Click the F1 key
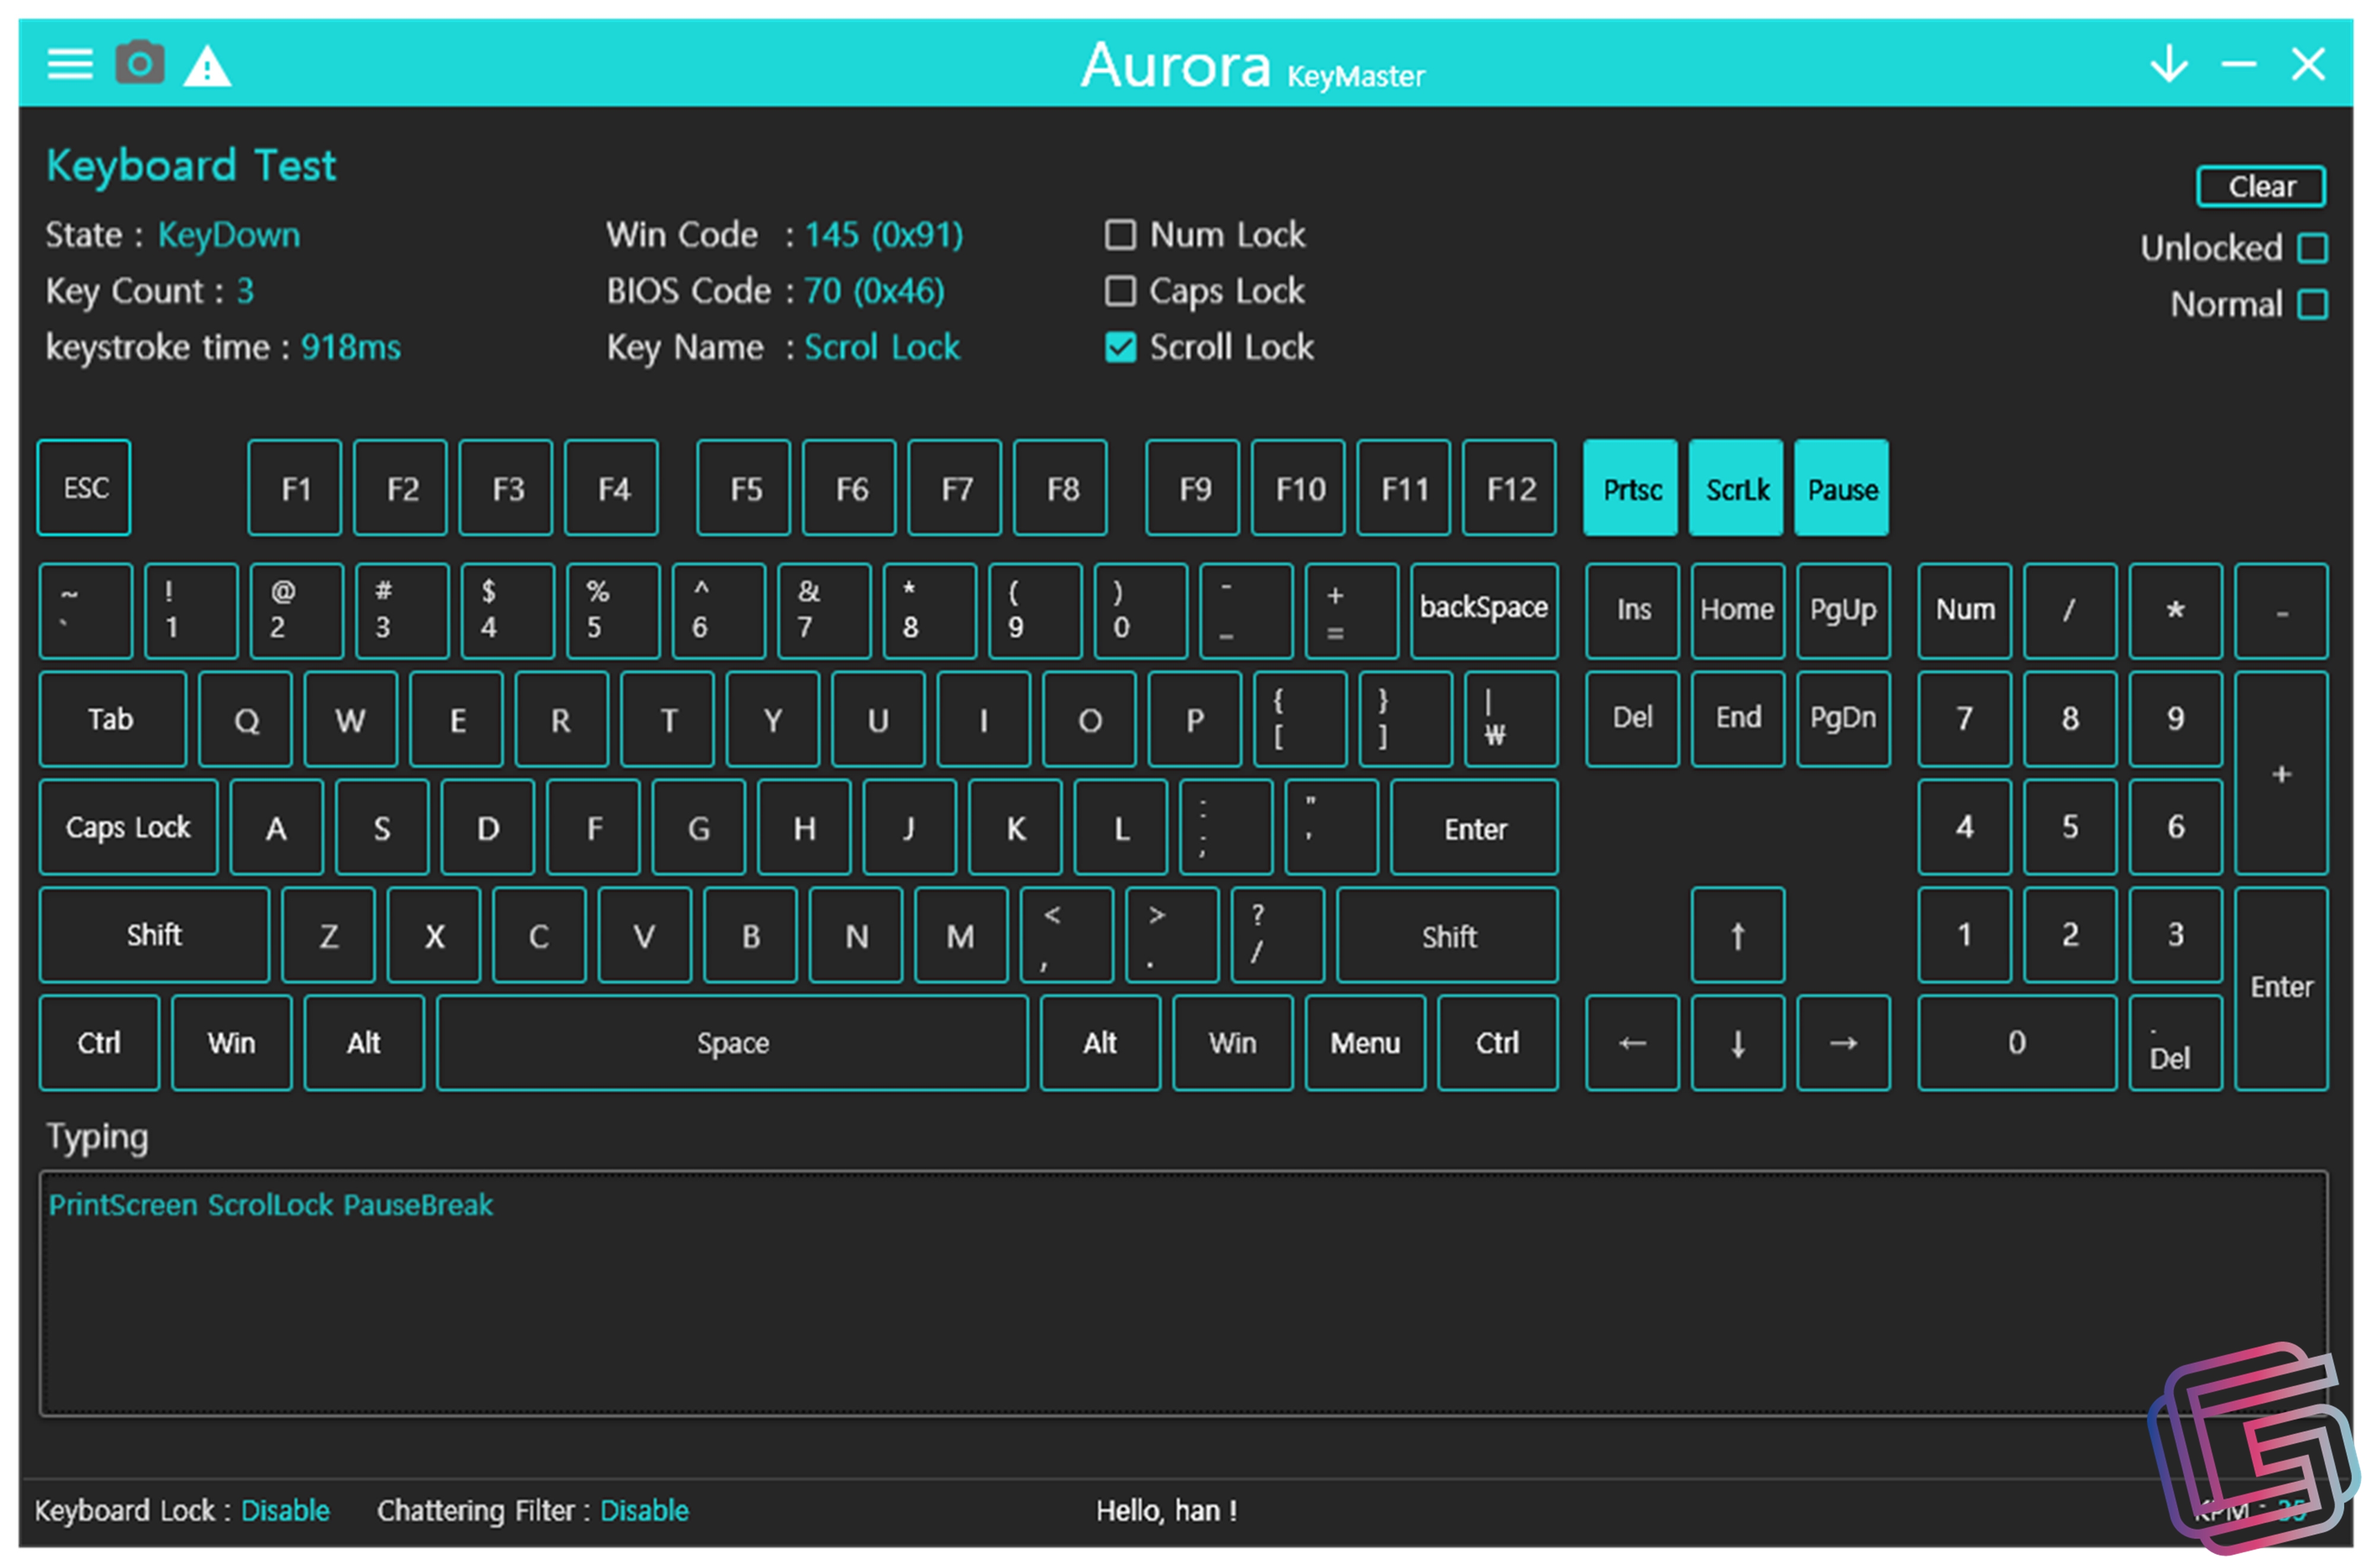 tap(295, 488)
